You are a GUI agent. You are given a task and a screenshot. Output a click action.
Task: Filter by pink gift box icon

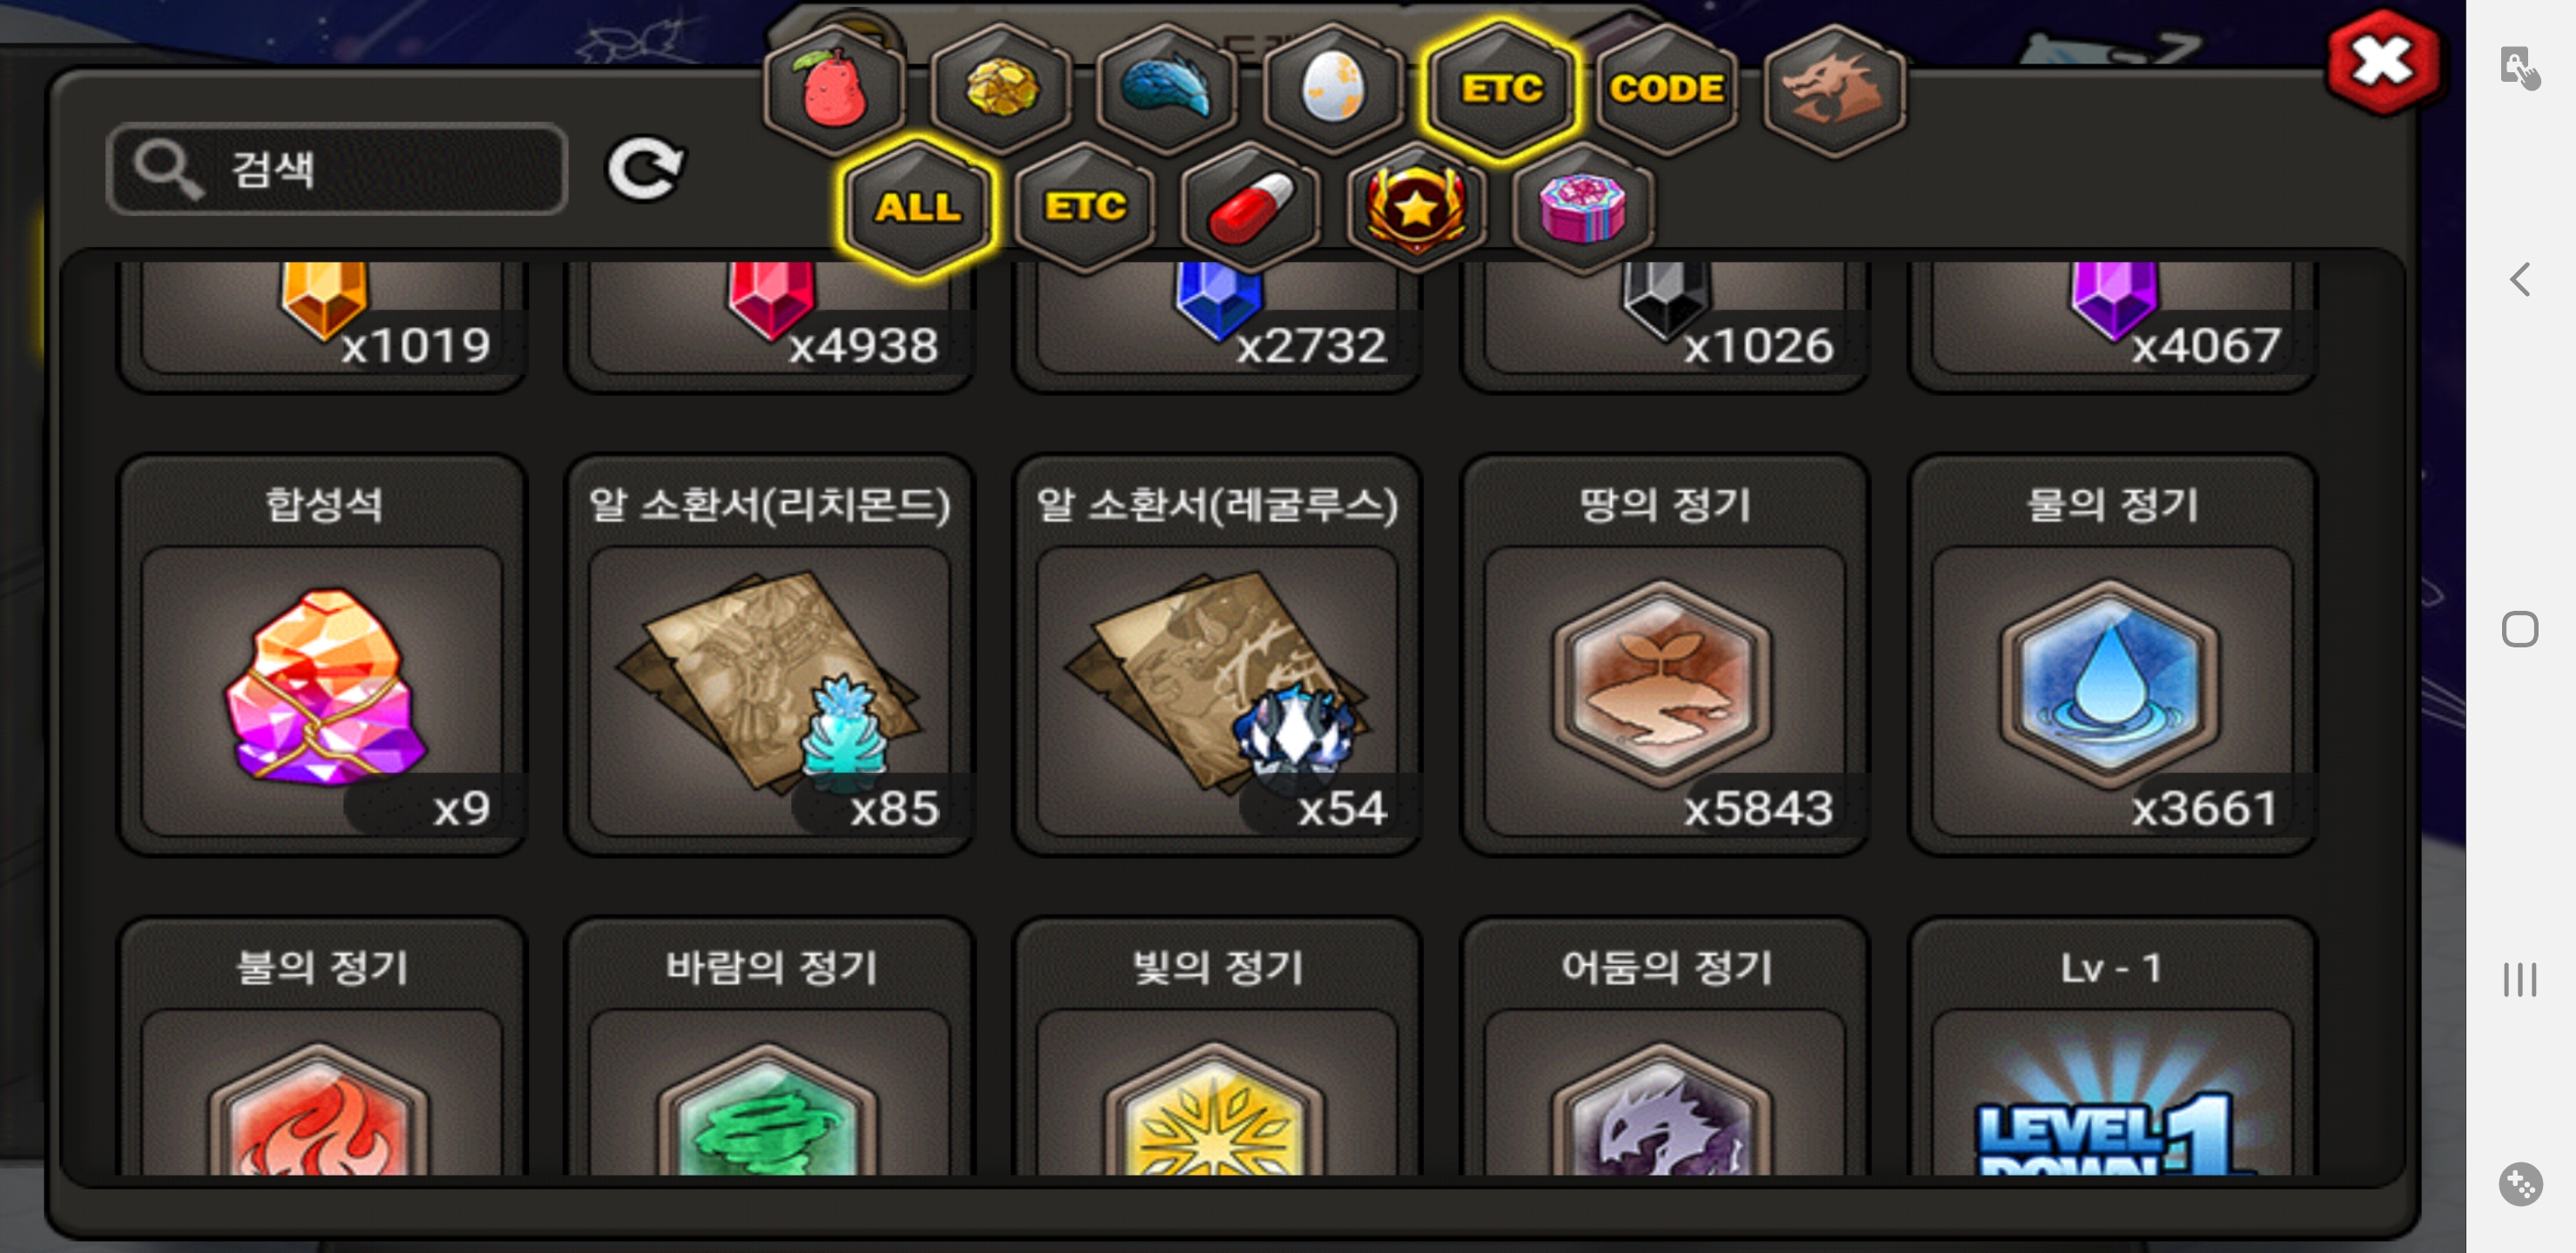click(x=1583, y=207)
